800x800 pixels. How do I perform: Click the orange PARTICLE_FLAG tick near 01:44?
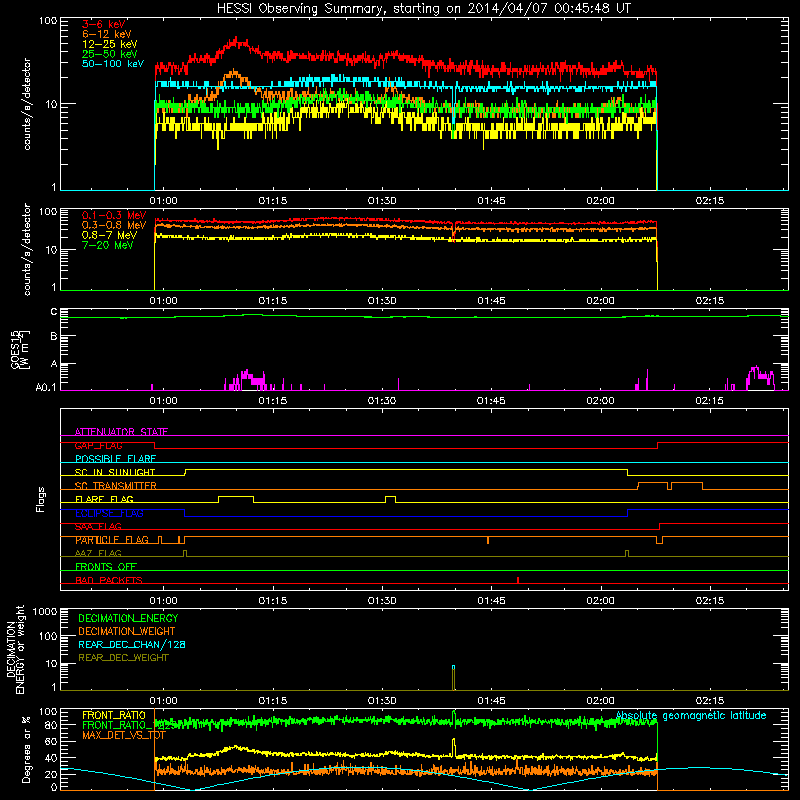pos(488,540)
